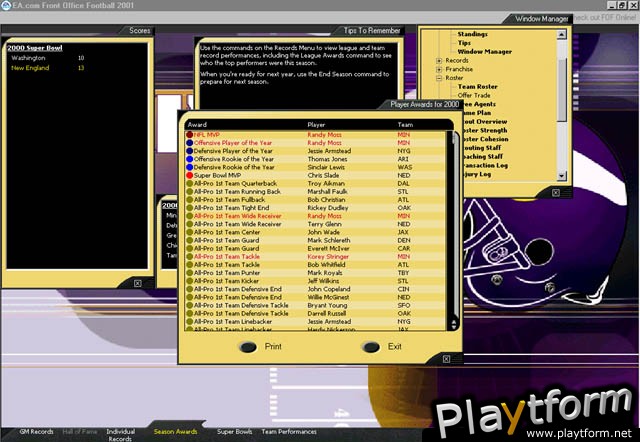640x442 pixels.
Task: Click the All-Pro 1st Team Fullback bullet
Action: tap(189, 200)
